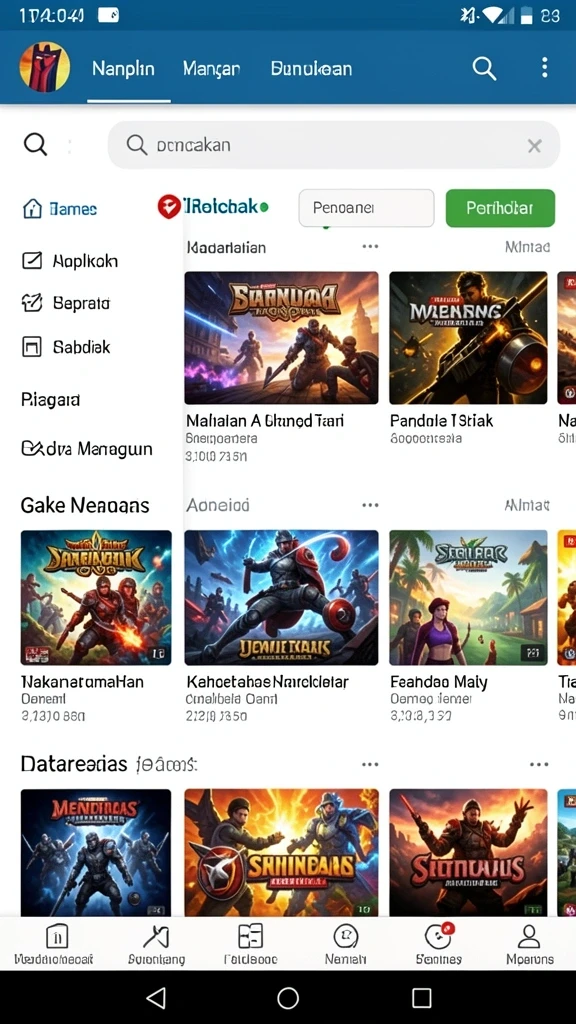
Task: Tap the NakanatamaHan title
Action: click(82, 682)
